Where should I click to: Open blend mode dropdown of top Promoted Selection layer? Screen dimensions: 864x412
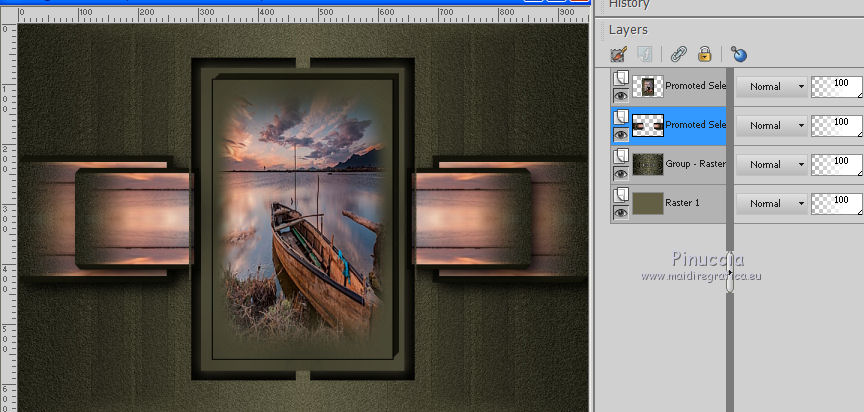(771, 86)
